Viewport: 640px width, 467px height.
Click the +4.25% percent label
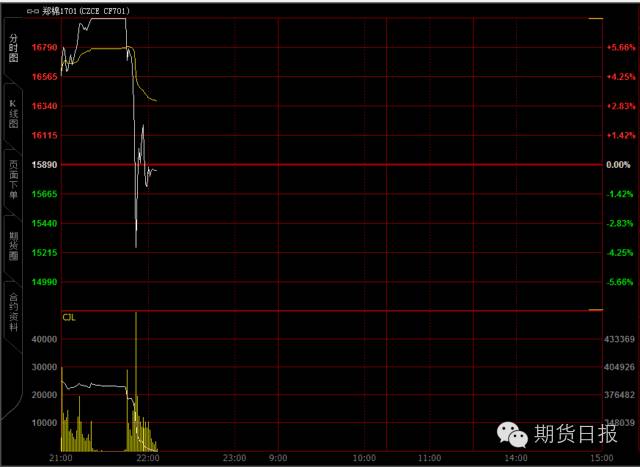pos(621,77)
